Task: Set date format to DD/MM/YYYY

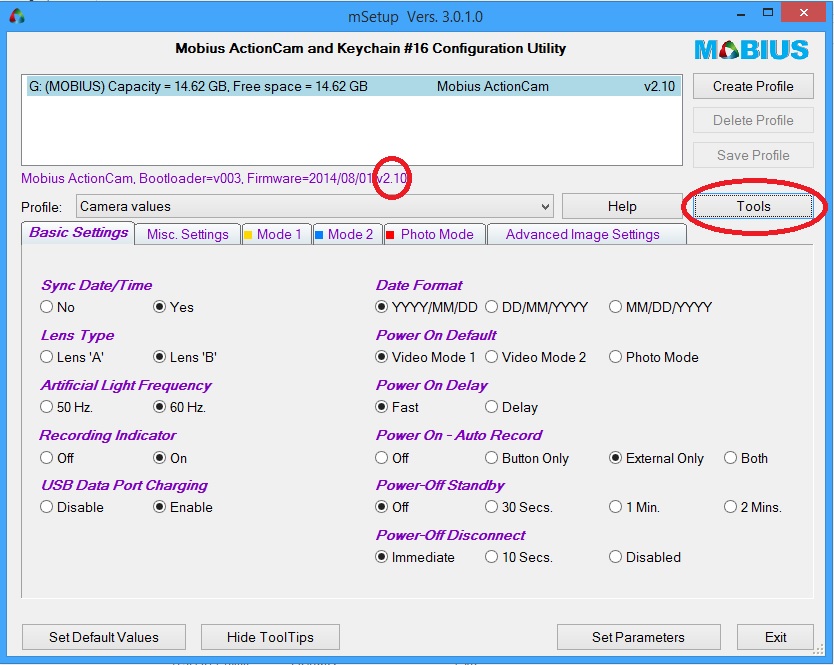Action: coord(492,307)
